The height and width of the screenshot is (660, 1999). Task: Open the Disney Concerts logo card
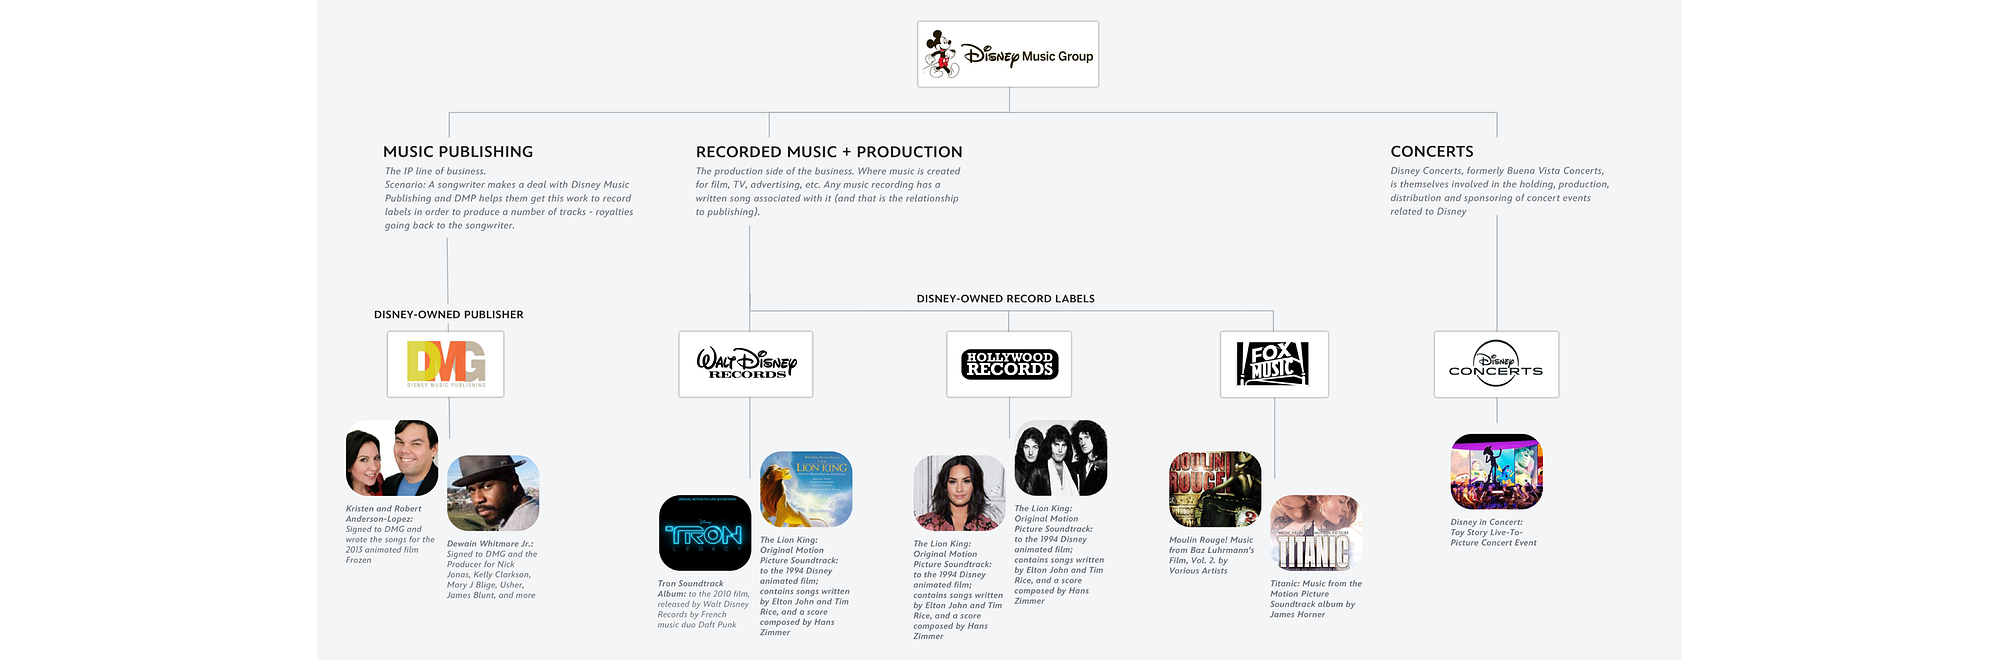pyautogui.click(x=1496, y=364)
